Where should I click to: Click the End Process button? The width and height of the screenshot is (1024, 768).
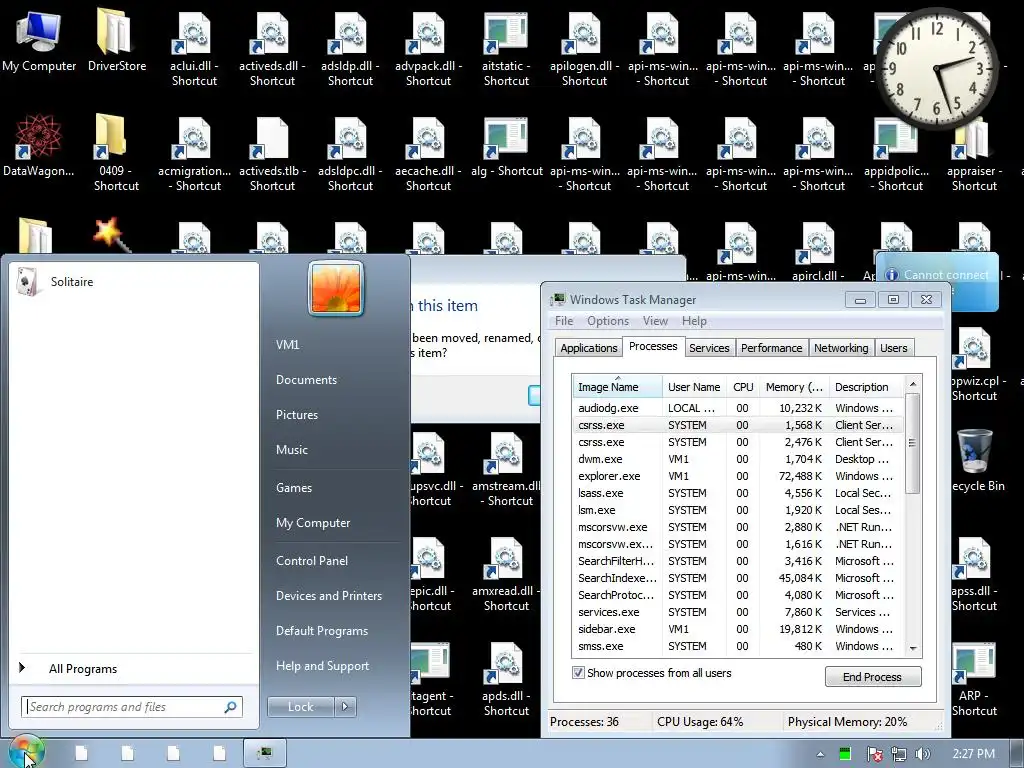(x=872, y=677)
